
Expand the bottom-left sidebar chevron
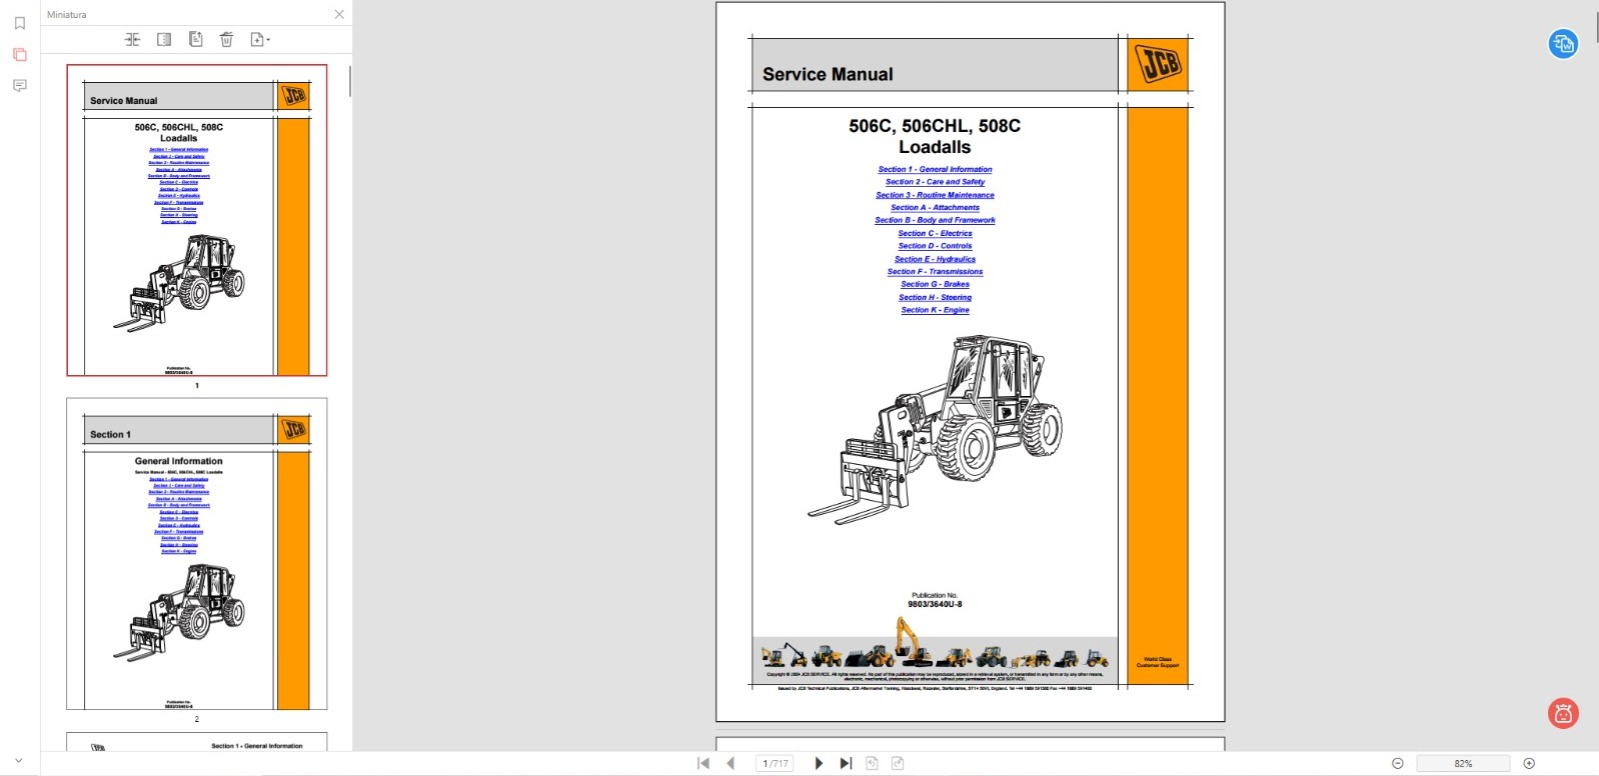click(x=19, y=760)
